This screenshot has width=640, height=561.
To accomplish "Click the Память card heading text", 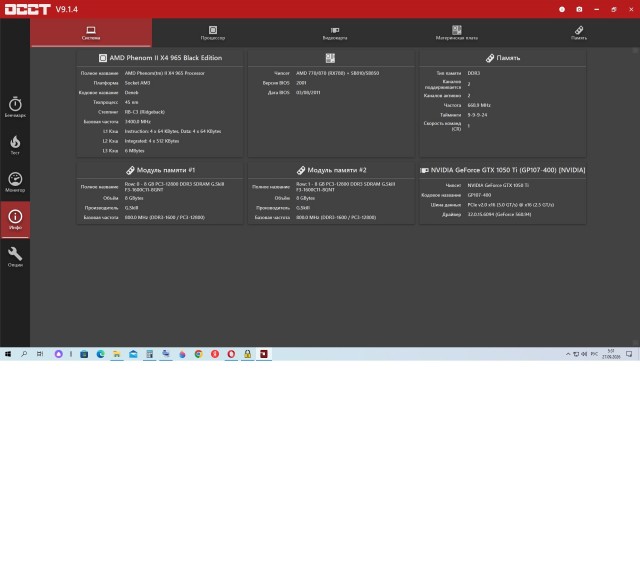I will coord(508,58).
